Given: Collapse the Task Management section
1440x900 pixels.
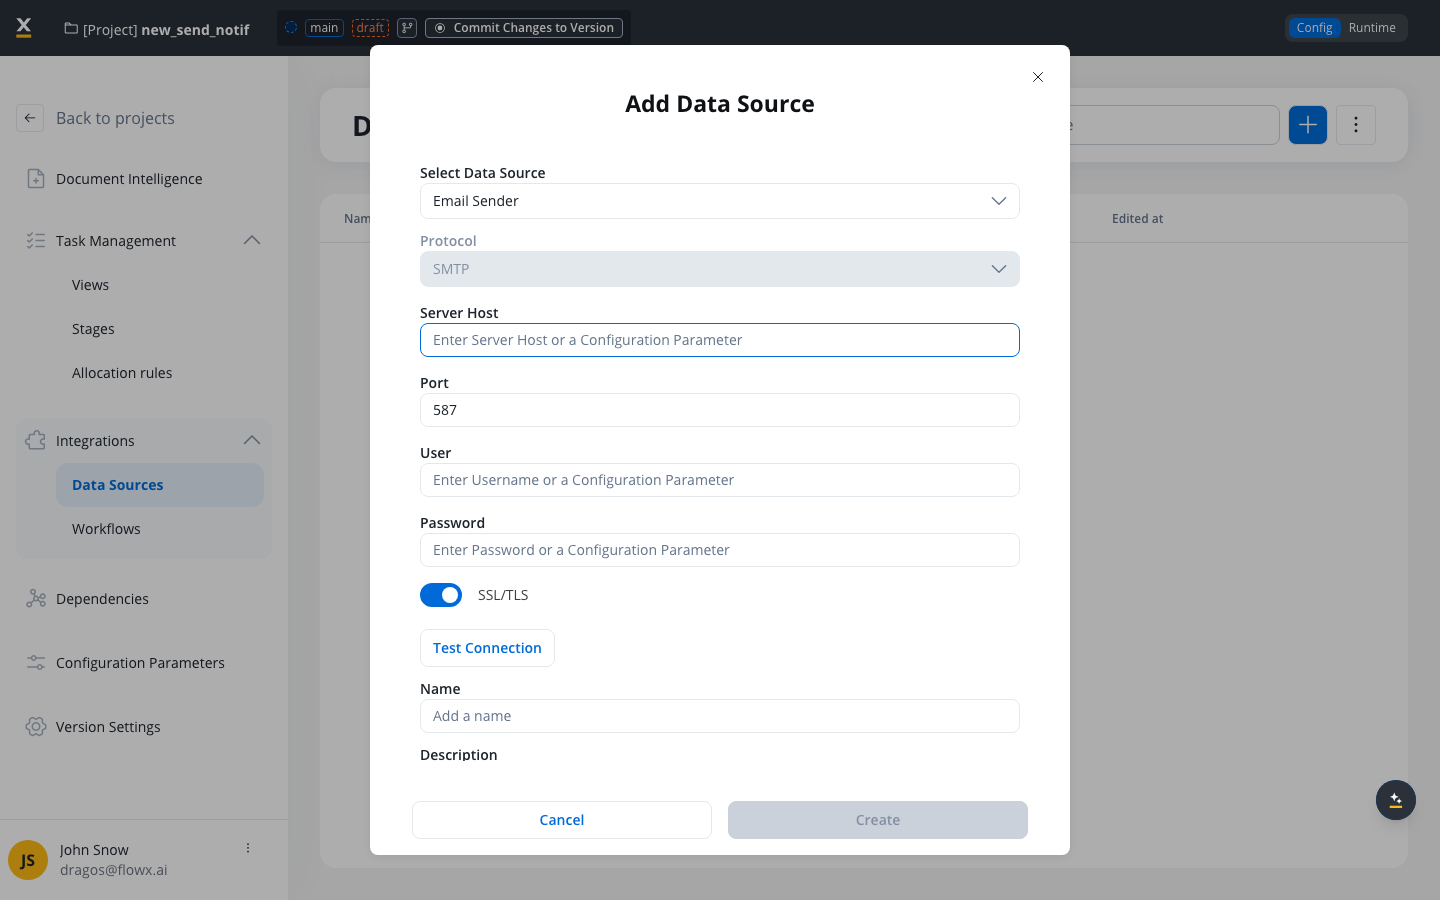Looking at the screenshot, I should pos(252,241).
